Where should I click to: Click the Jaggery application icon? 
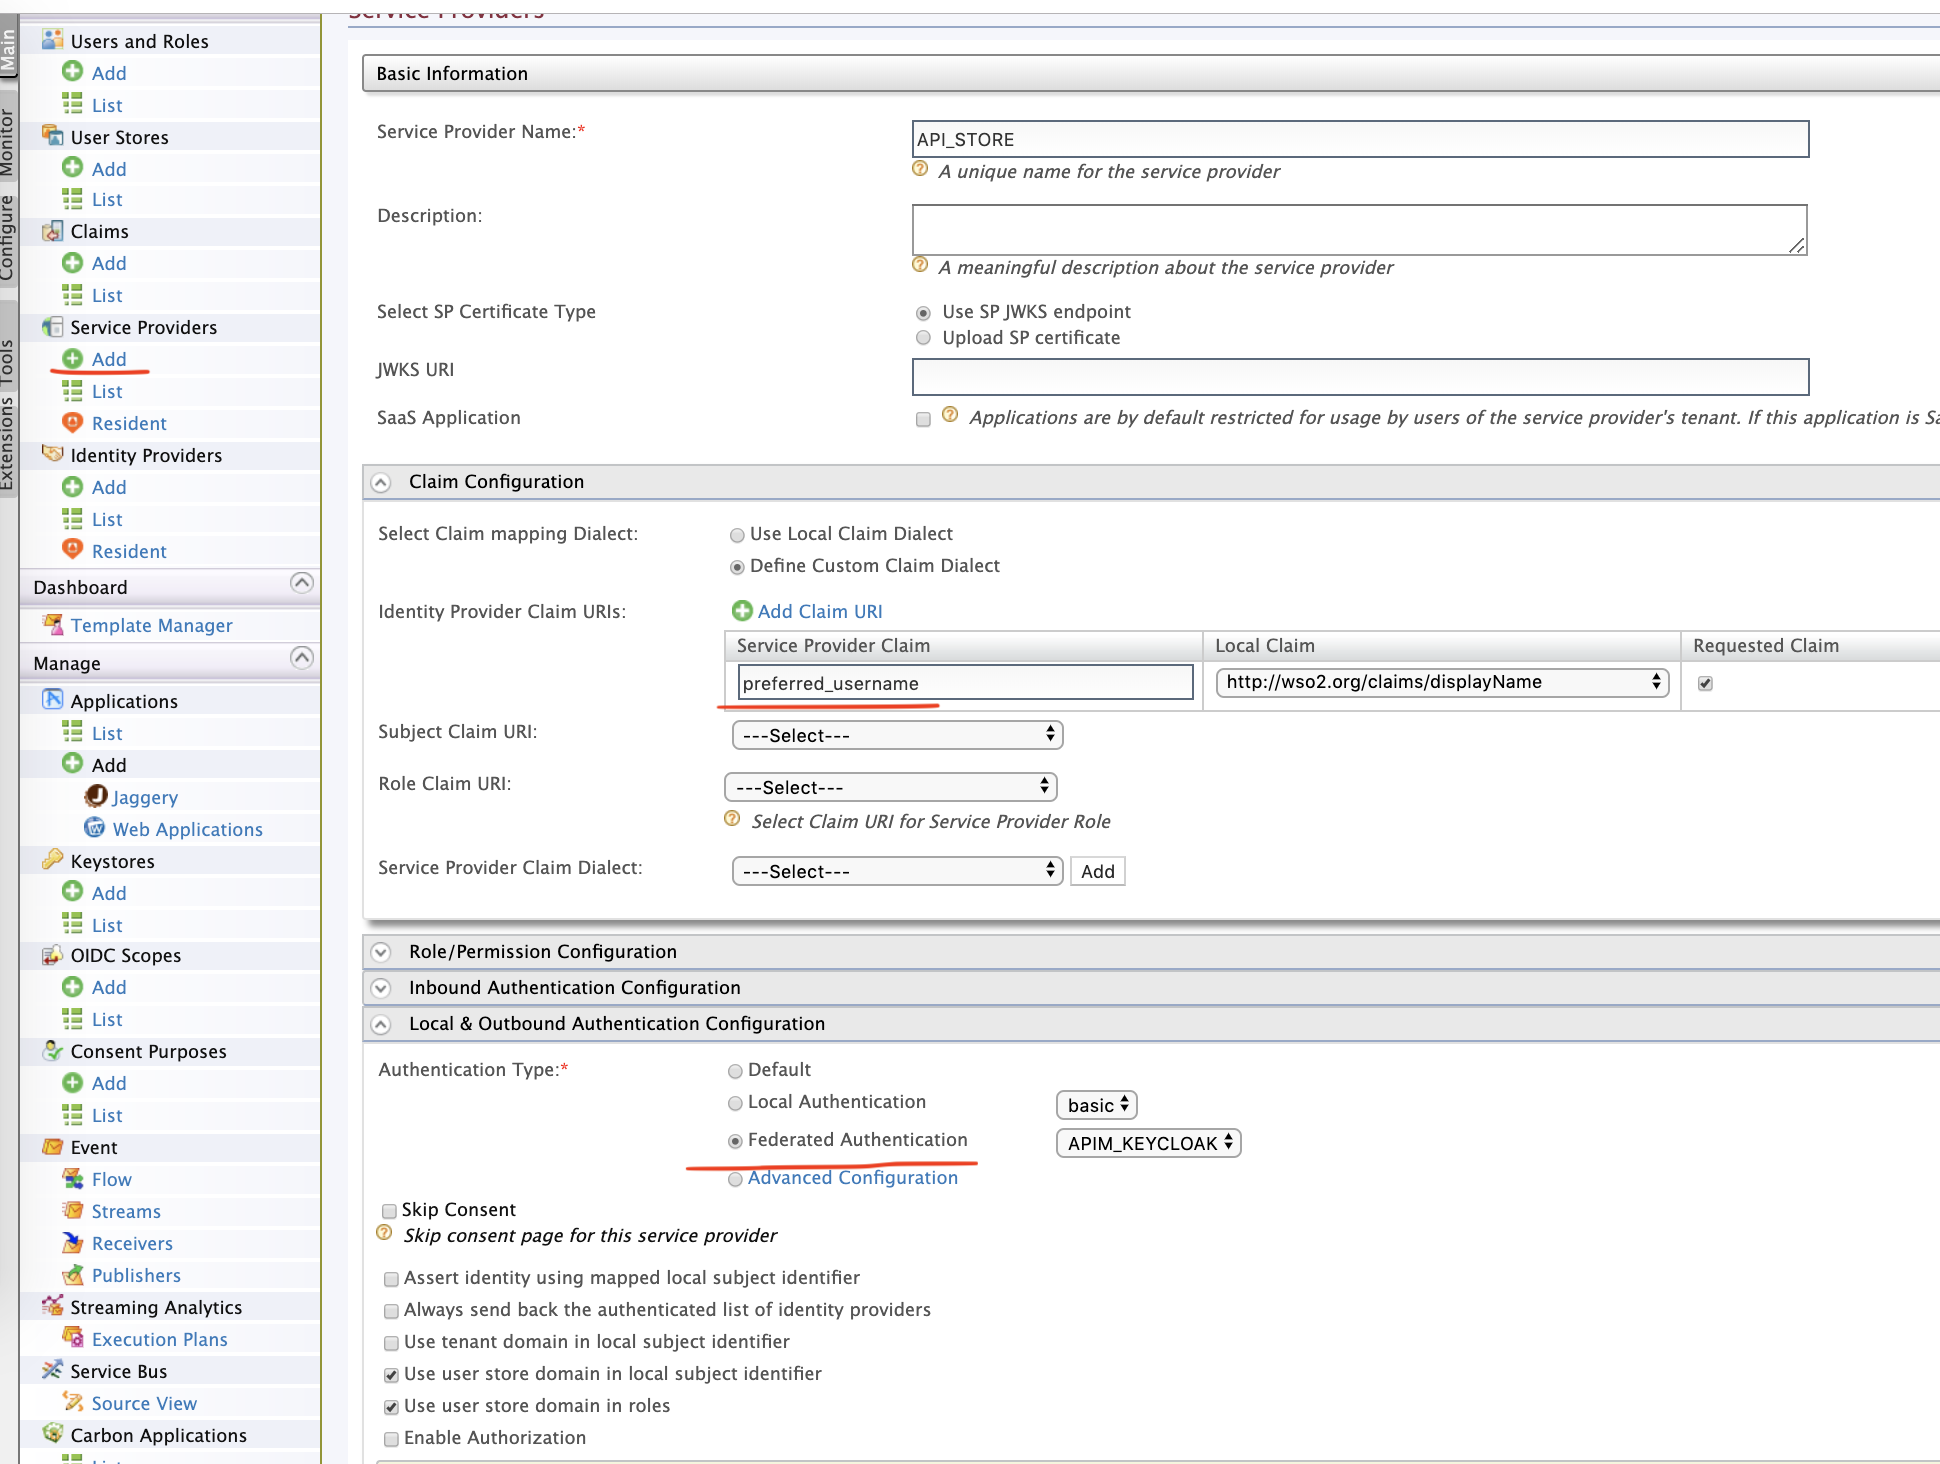pos(96,796)
